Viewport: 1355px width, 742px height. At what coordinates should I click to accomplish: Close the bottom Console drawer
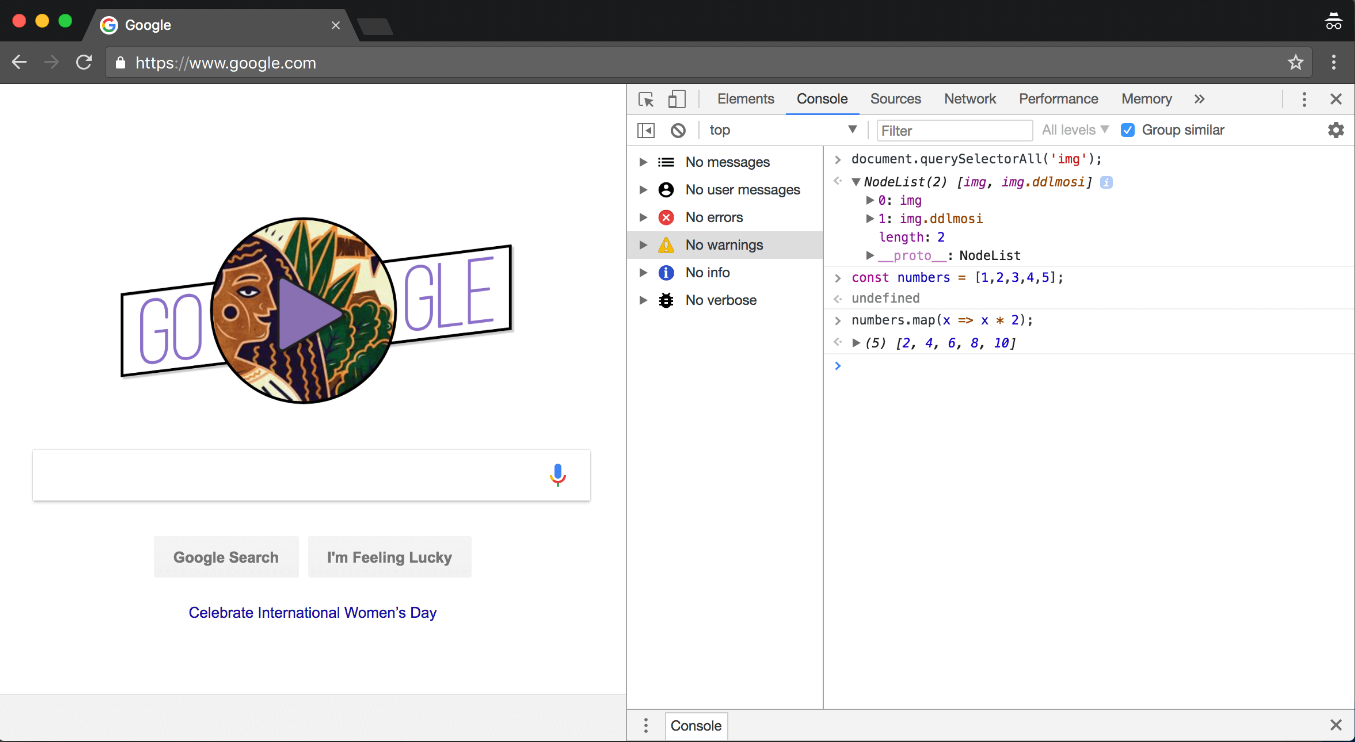coord(1336,725)
